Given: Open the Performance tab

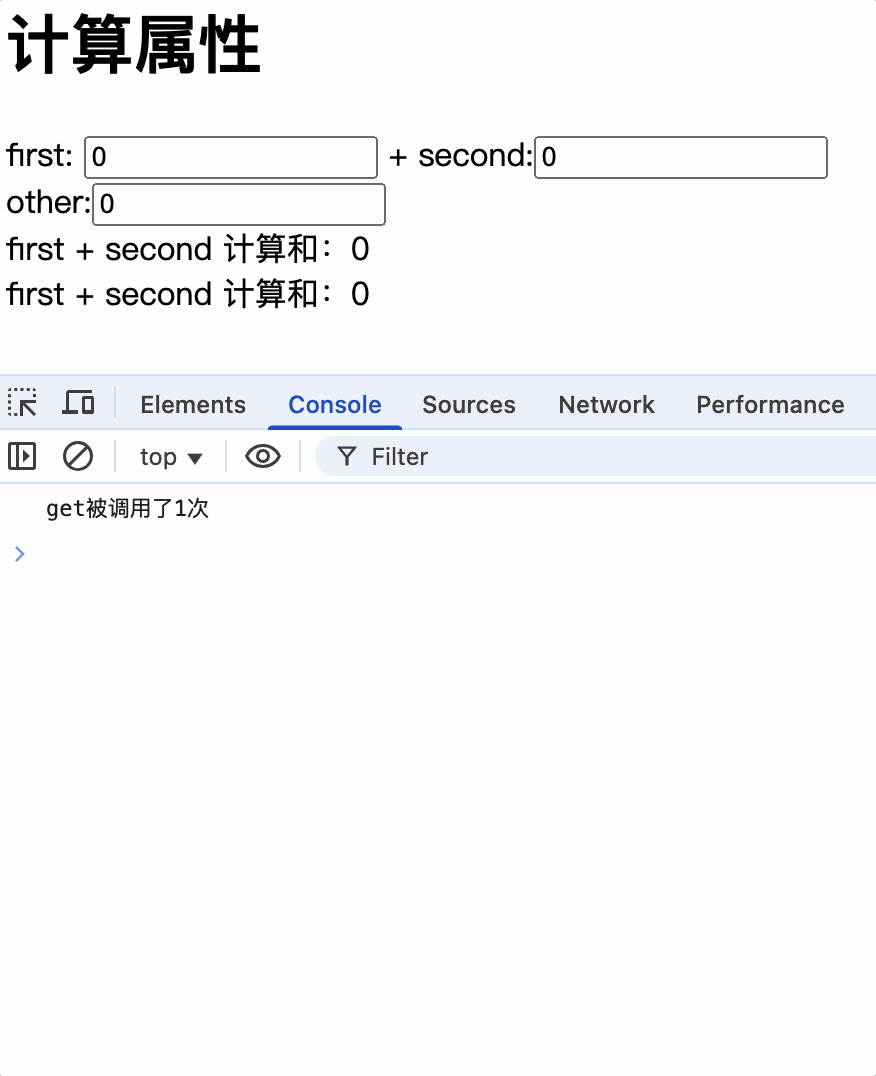Looking at the screenshot, I should (770, 405).
